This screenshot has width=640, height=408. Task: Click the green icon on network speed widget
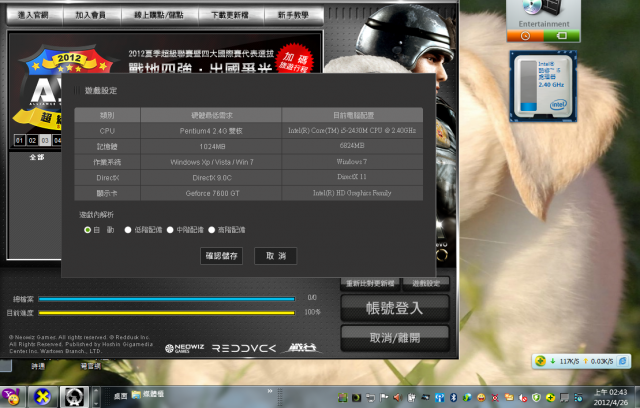[x=540, y=361]
